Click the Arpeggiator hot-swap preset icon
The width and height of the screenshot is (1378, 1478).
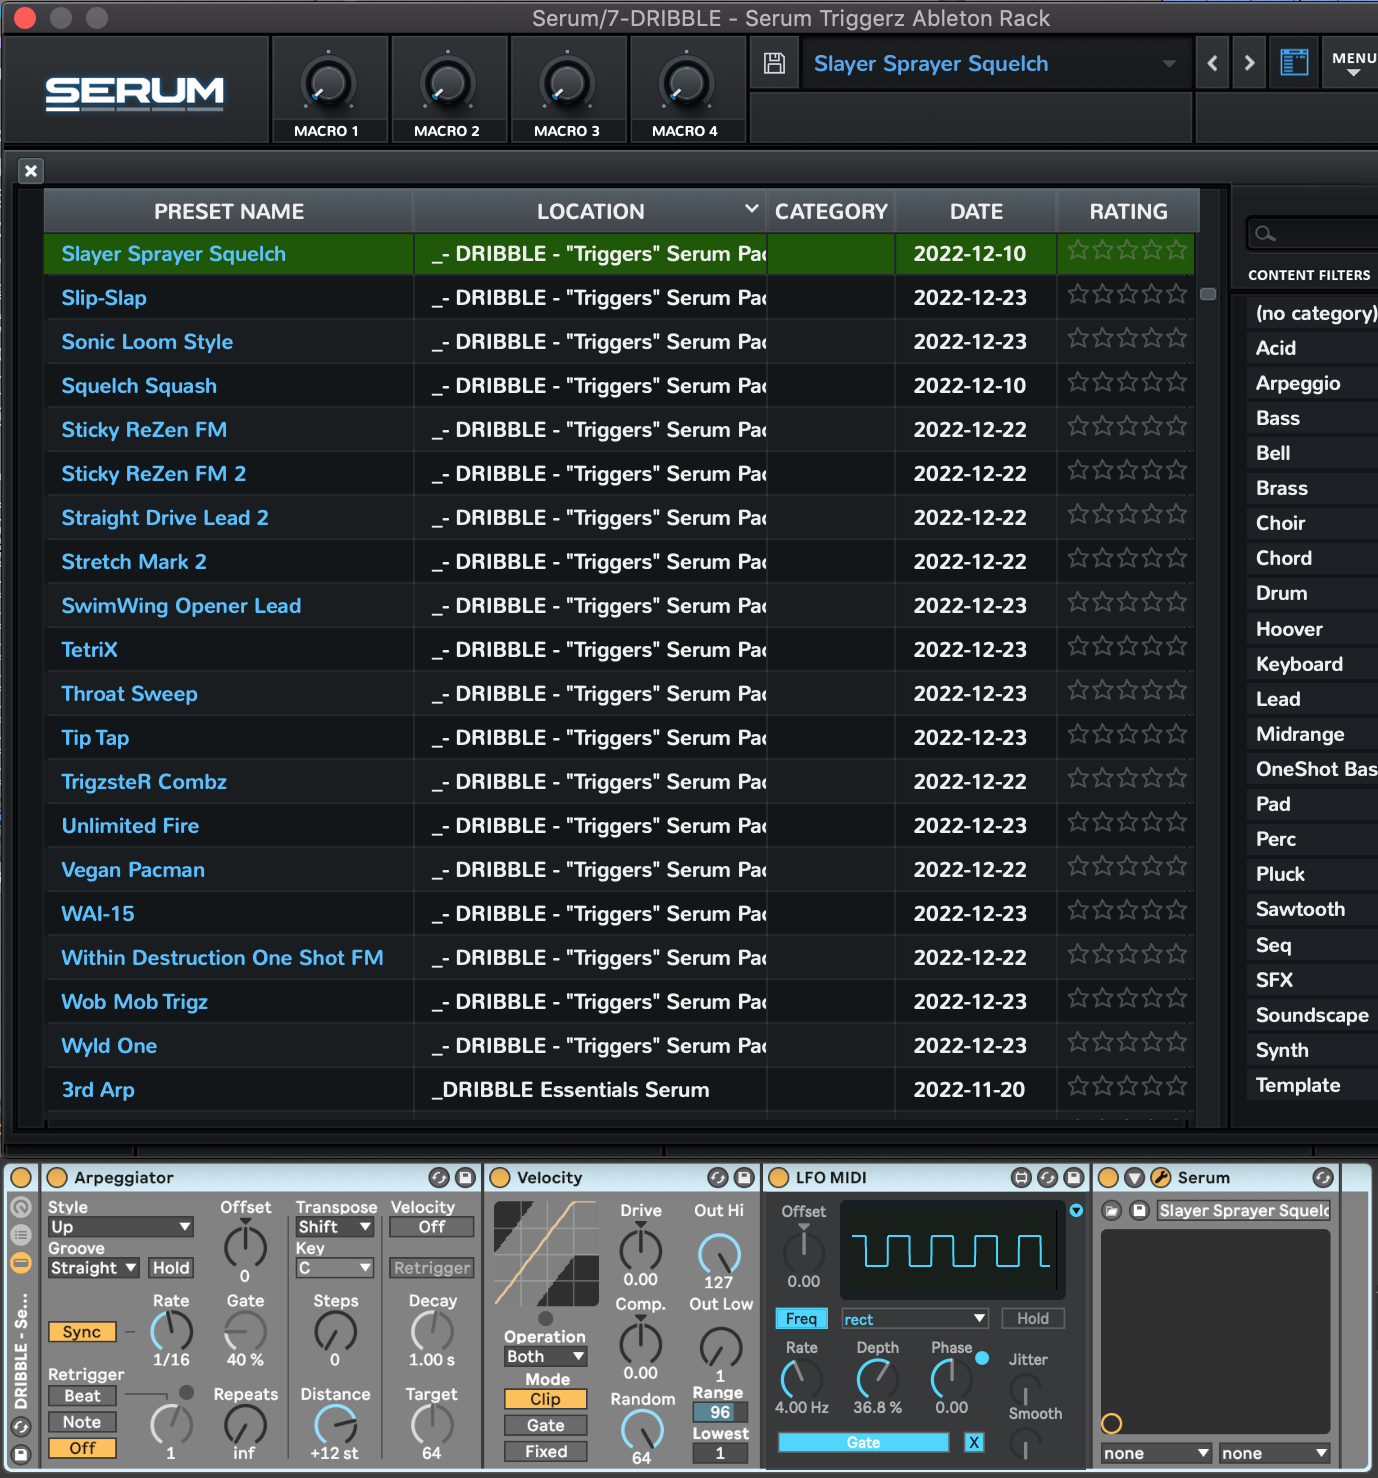pyautogui.click(x=438, y=1177)
